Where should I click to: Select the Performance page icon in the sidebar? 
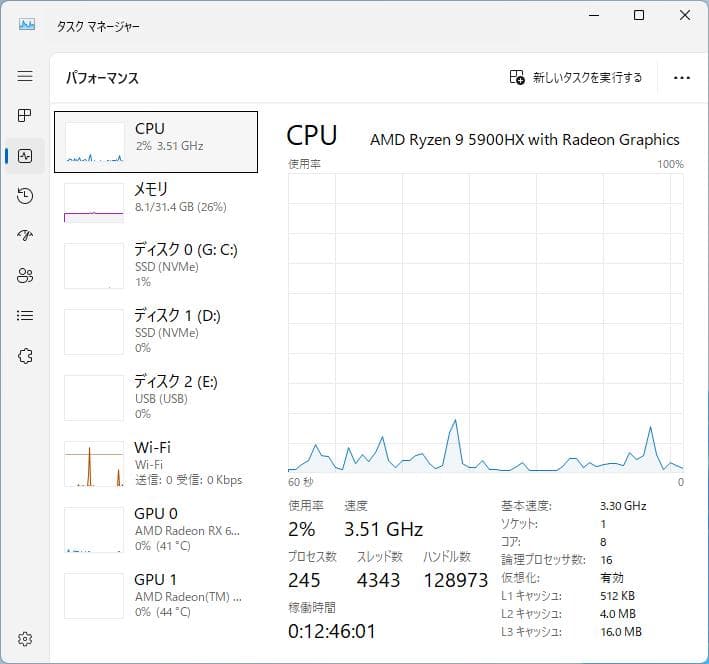pyautogui.click(x=25, y=156)
